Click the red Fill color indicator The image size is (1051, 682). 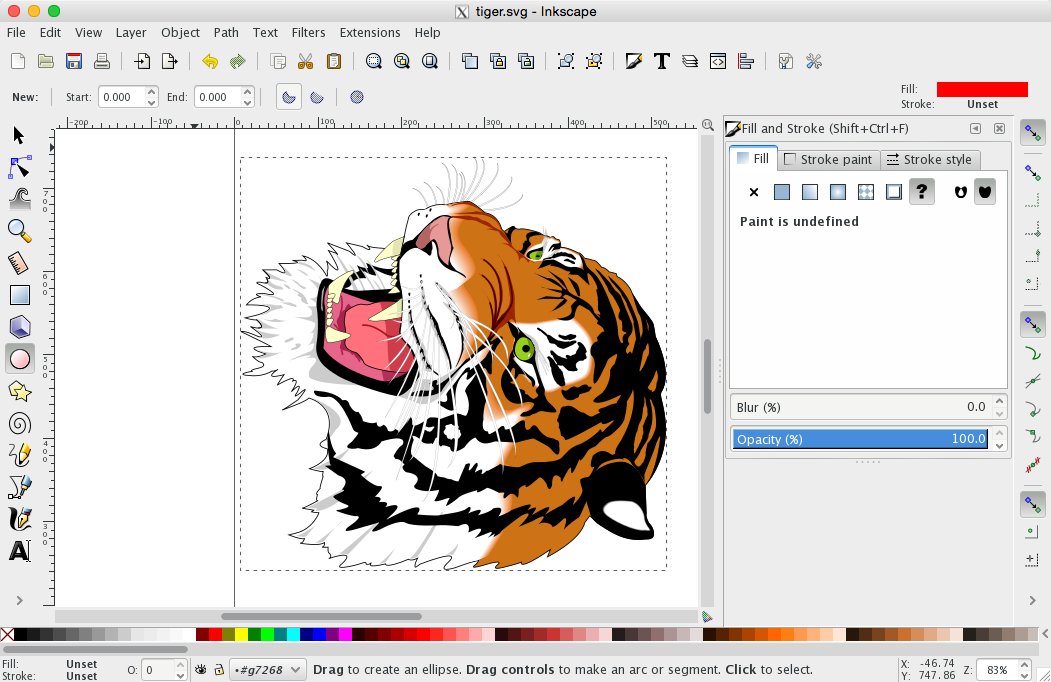(982, 89)
